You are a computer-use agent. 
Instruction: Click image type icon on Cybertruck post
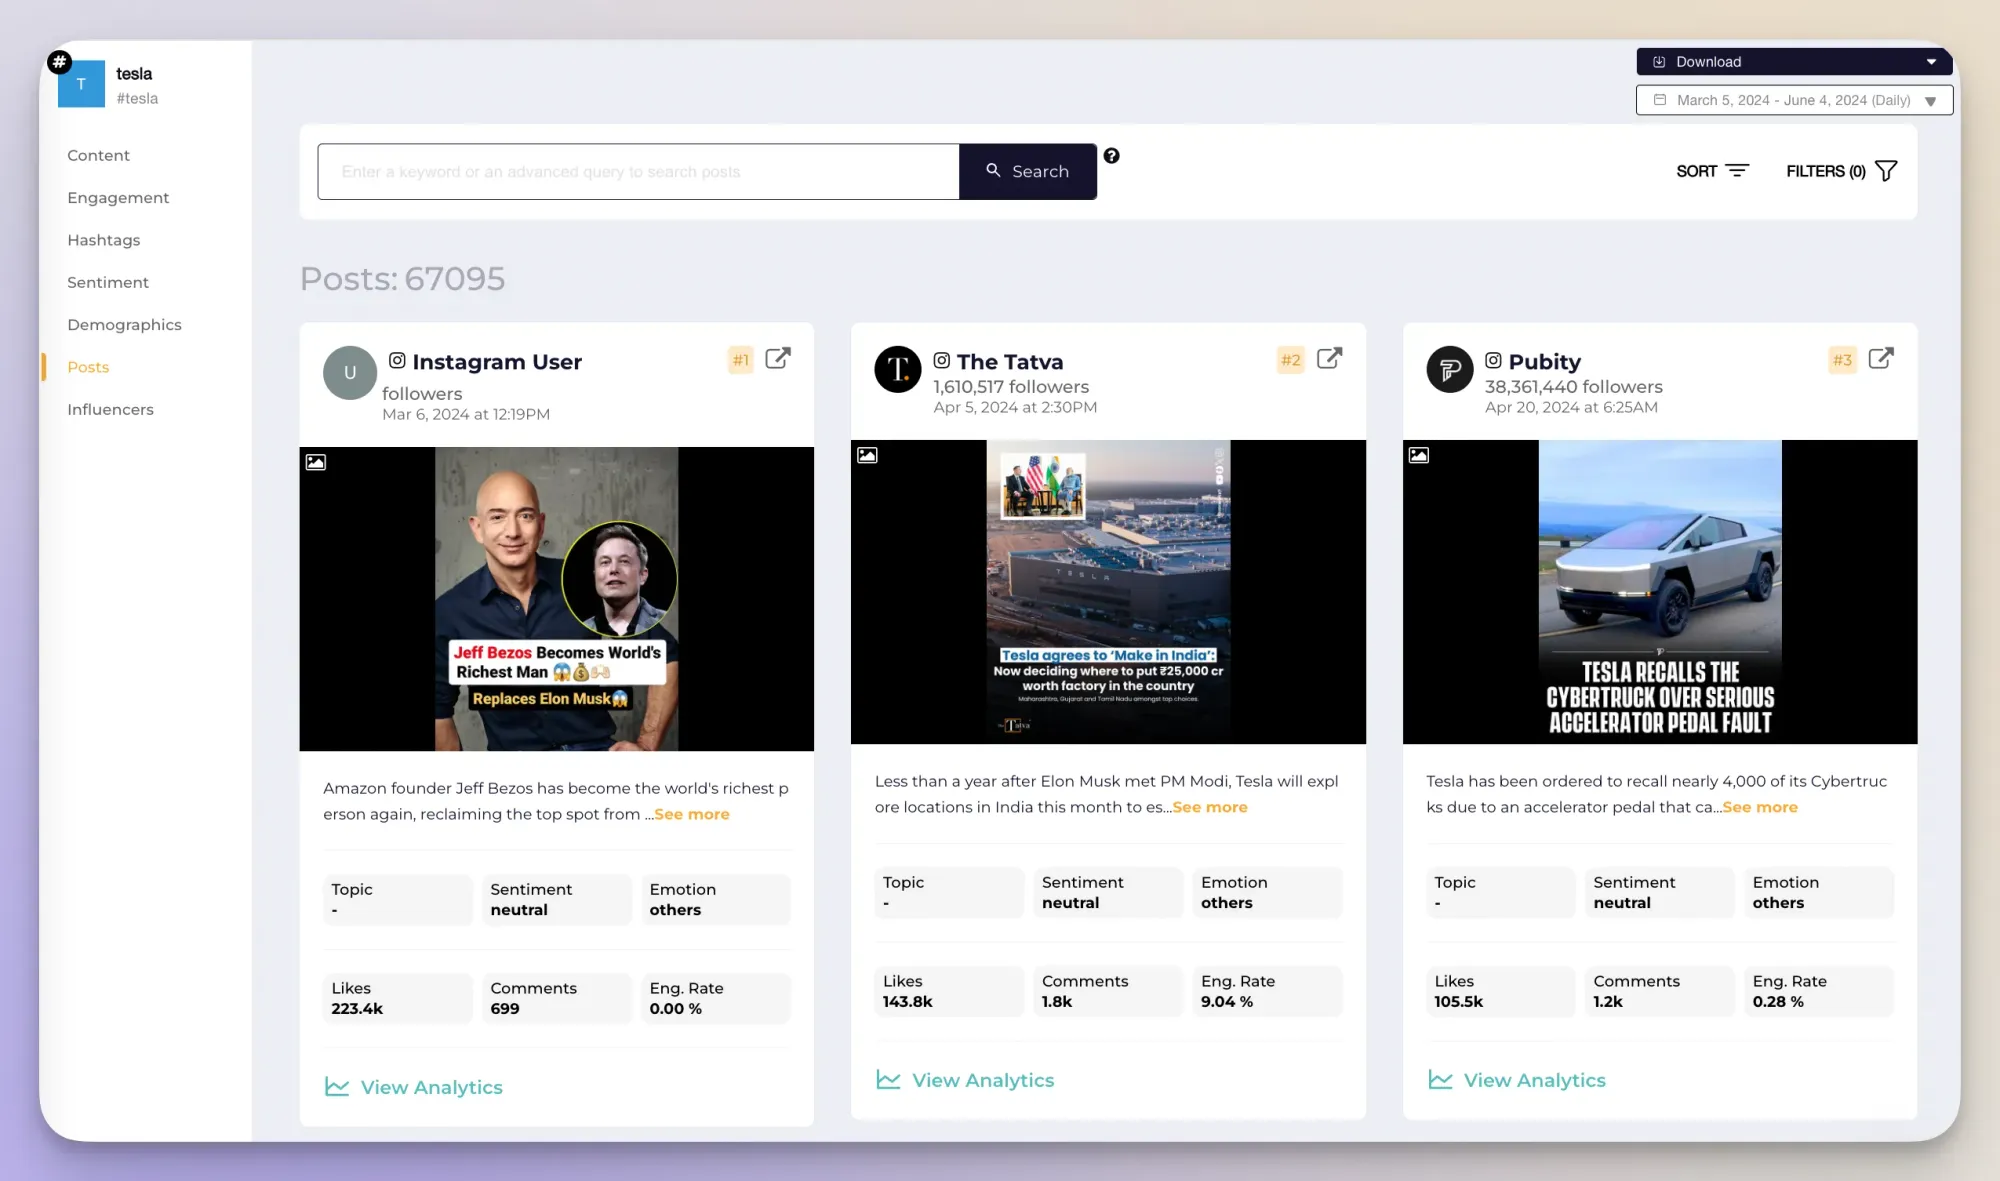coord(1419,455)
